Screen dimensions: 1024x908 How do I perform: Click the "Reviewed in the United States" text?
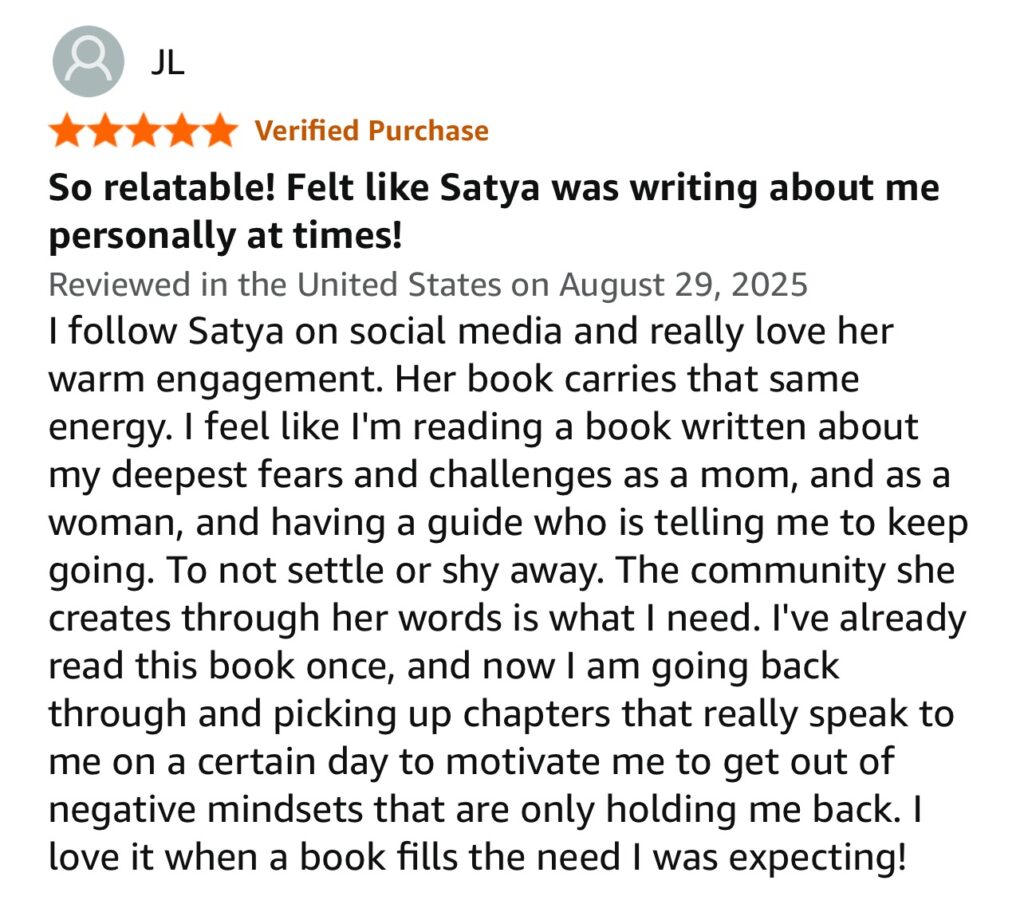[x=274, y=285]
